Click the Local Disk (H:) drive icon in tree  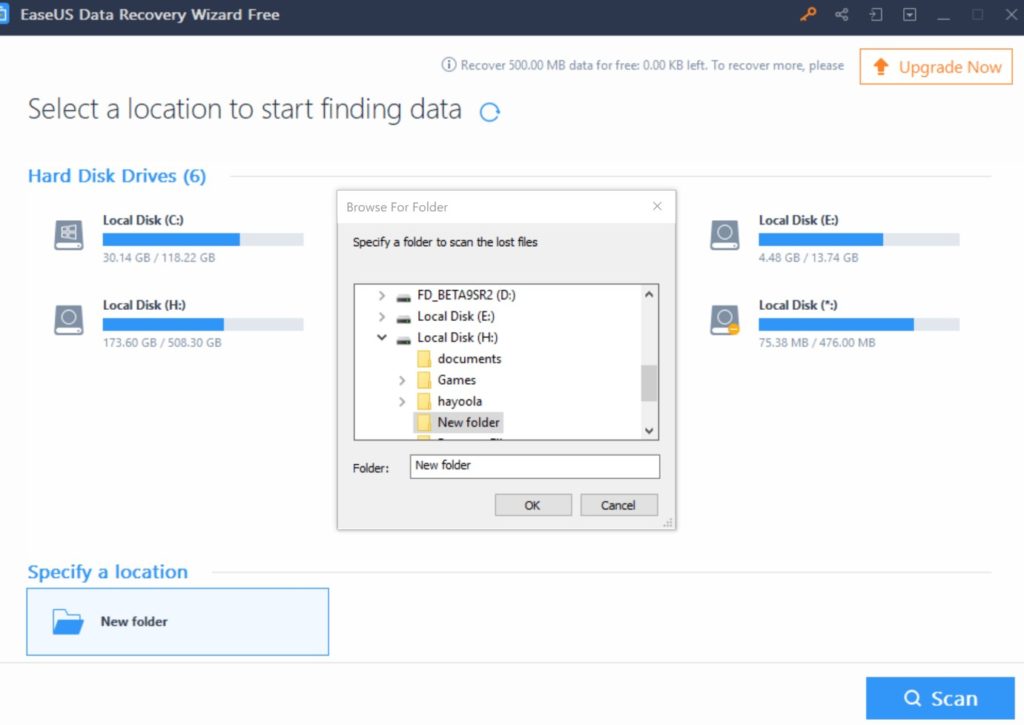point(404,339)
